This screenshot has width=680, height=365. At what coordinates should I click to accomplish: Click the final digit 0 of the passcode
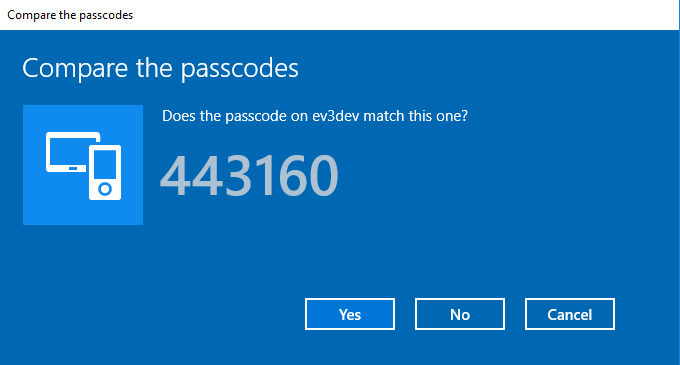click(324, 176)
